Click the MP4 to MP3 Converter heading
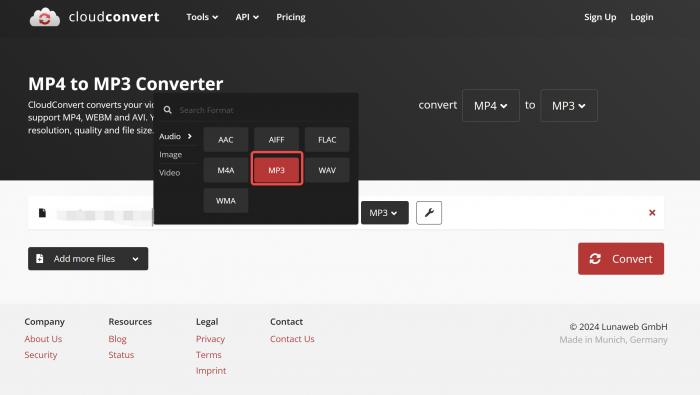This screenshot has width=700, height=395. point(125,84)
